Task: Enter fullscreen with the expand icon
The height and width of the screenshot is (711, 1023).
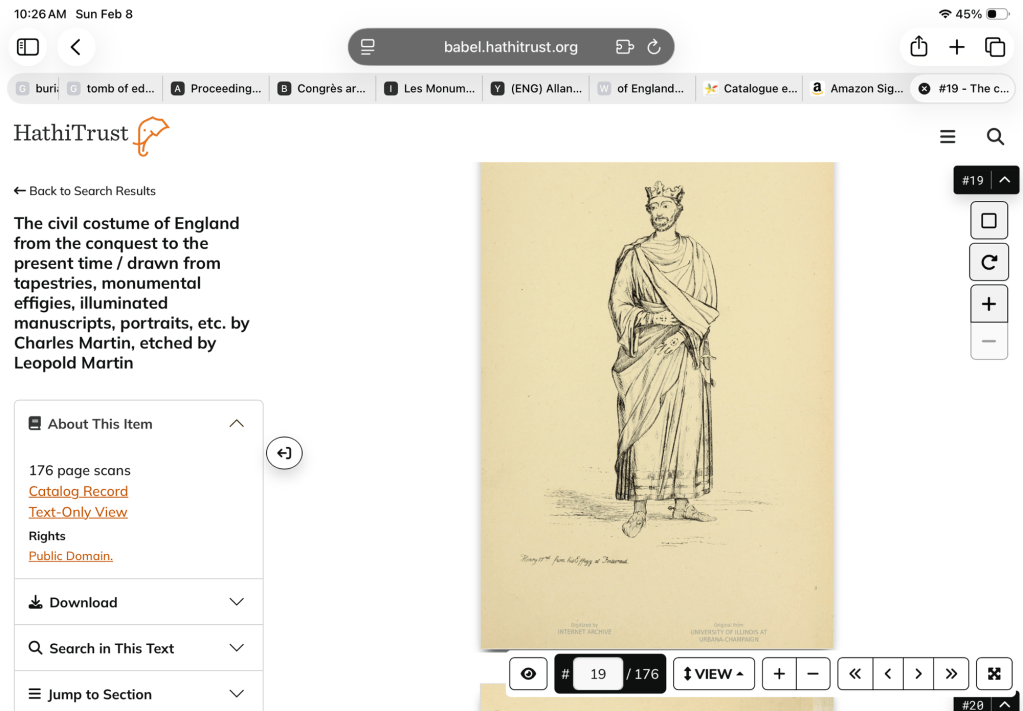Action: [994, 674]
